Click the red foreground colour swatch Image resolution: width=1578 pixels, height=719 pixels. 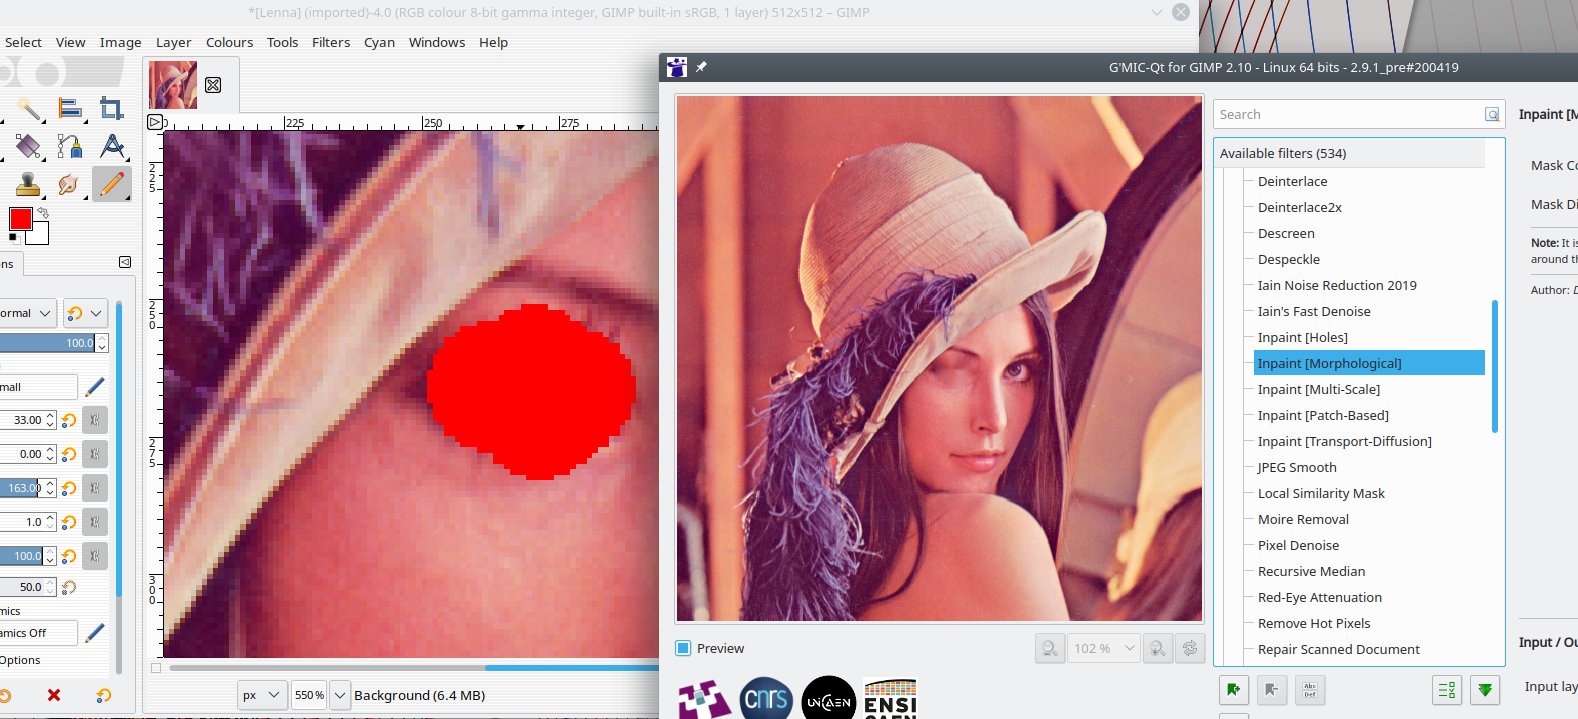tap(20, 219)
